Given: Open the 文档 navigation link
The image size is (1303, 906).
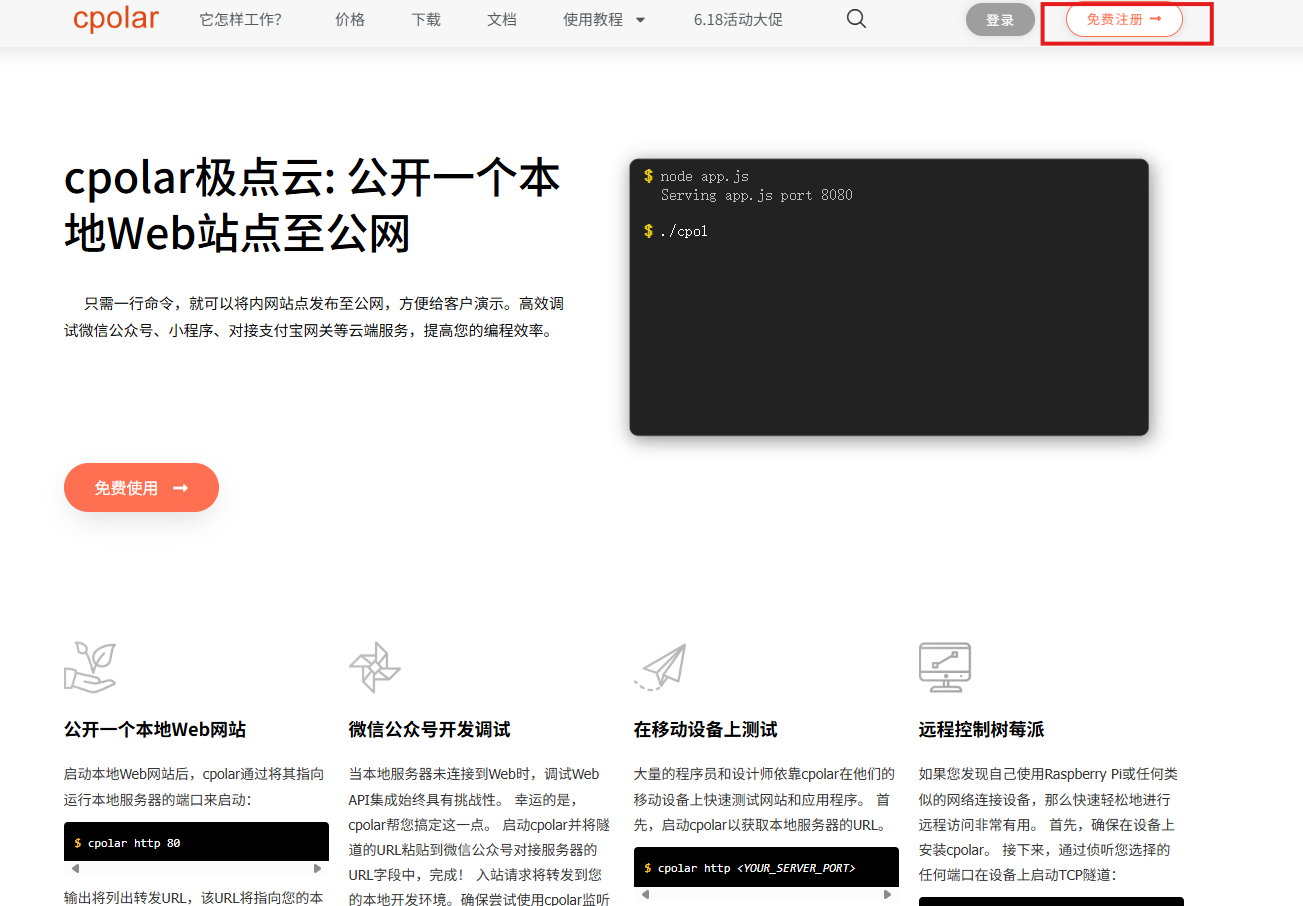Looking at the screenshot, I should click(502, 19).
